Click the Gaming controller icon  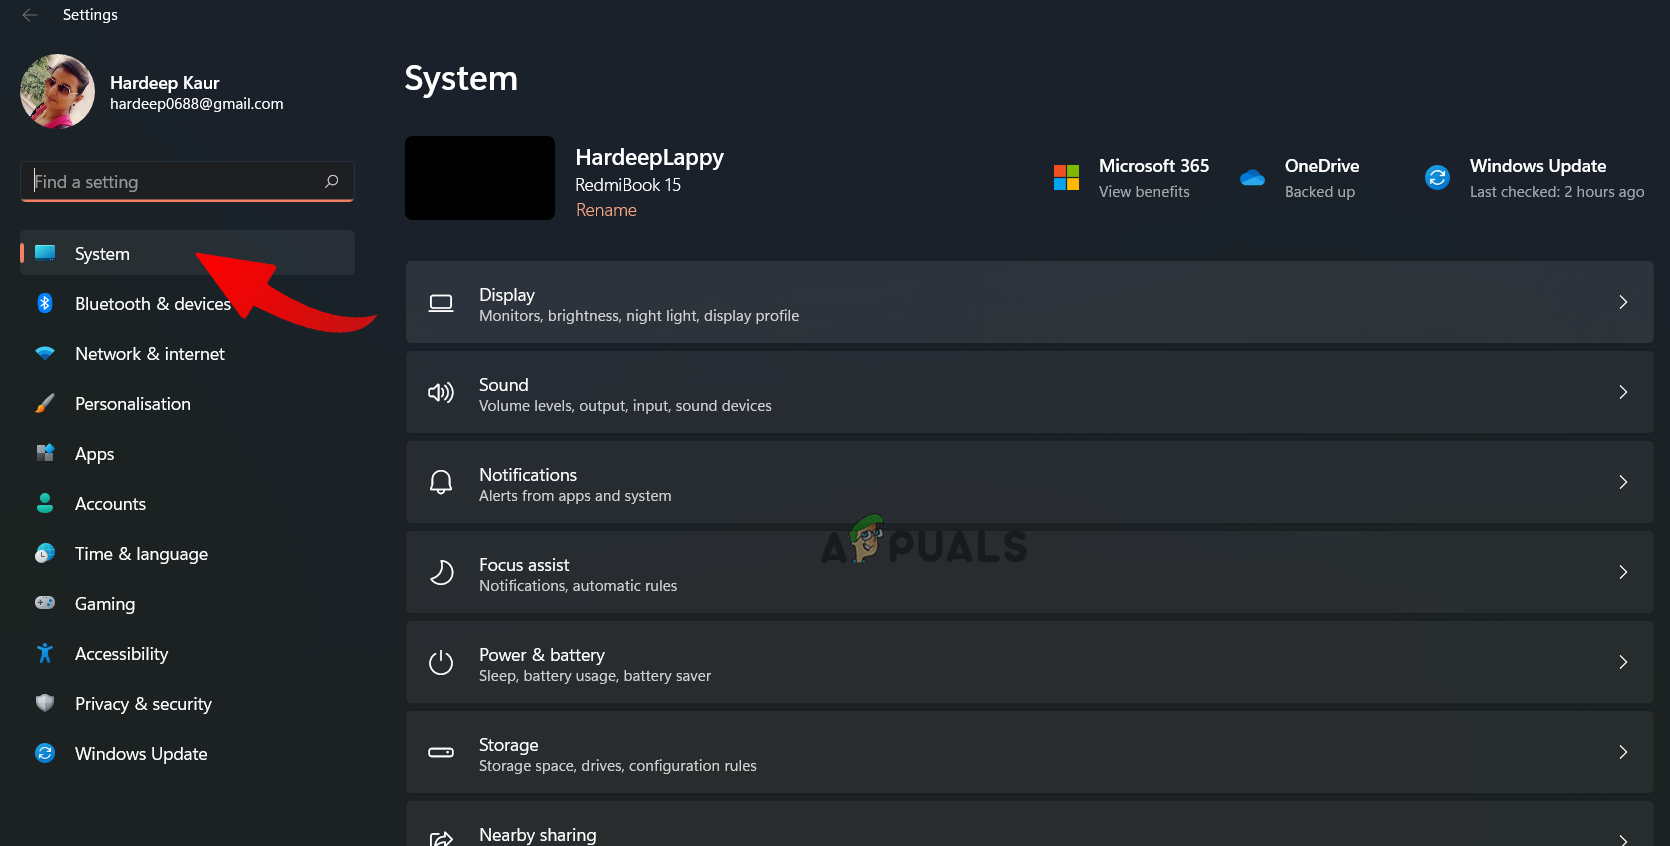[45, 603]
